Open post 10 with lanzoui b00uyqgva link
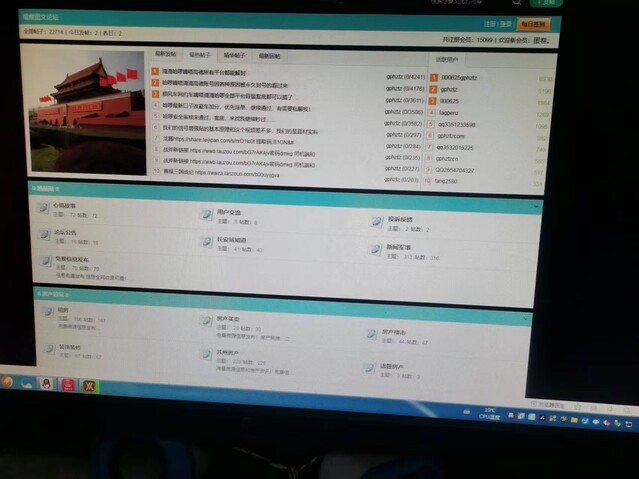The width and height of the screenshot is (639, 479). (x=221, y=173)
